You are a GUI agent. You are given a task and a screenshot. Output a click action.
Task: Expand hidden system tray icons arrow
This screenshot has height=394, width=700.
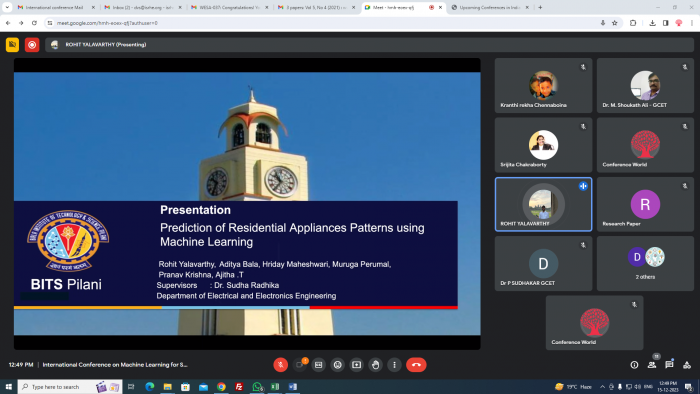click(x=602, y=387)
